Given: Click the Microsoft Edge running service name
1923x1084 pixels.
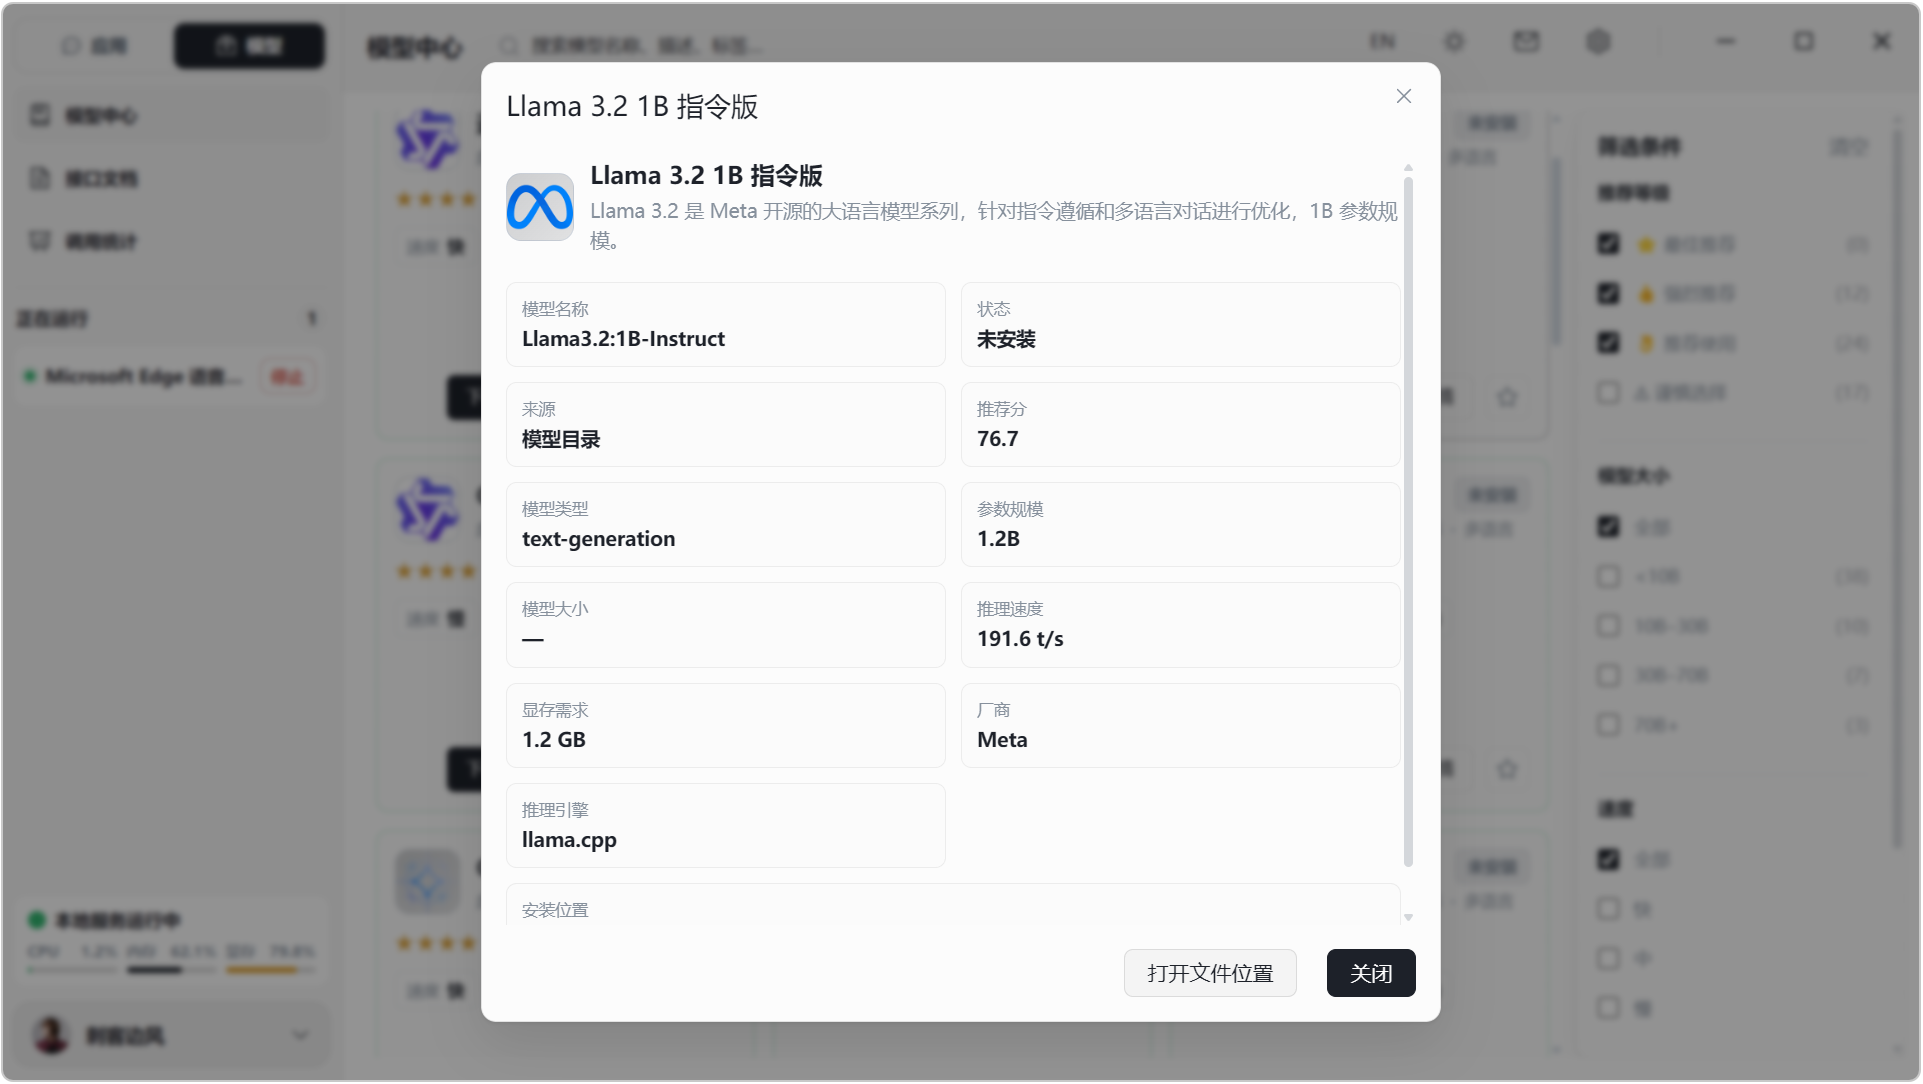Looking at the screenshot, I should click(x=143, y=377).
